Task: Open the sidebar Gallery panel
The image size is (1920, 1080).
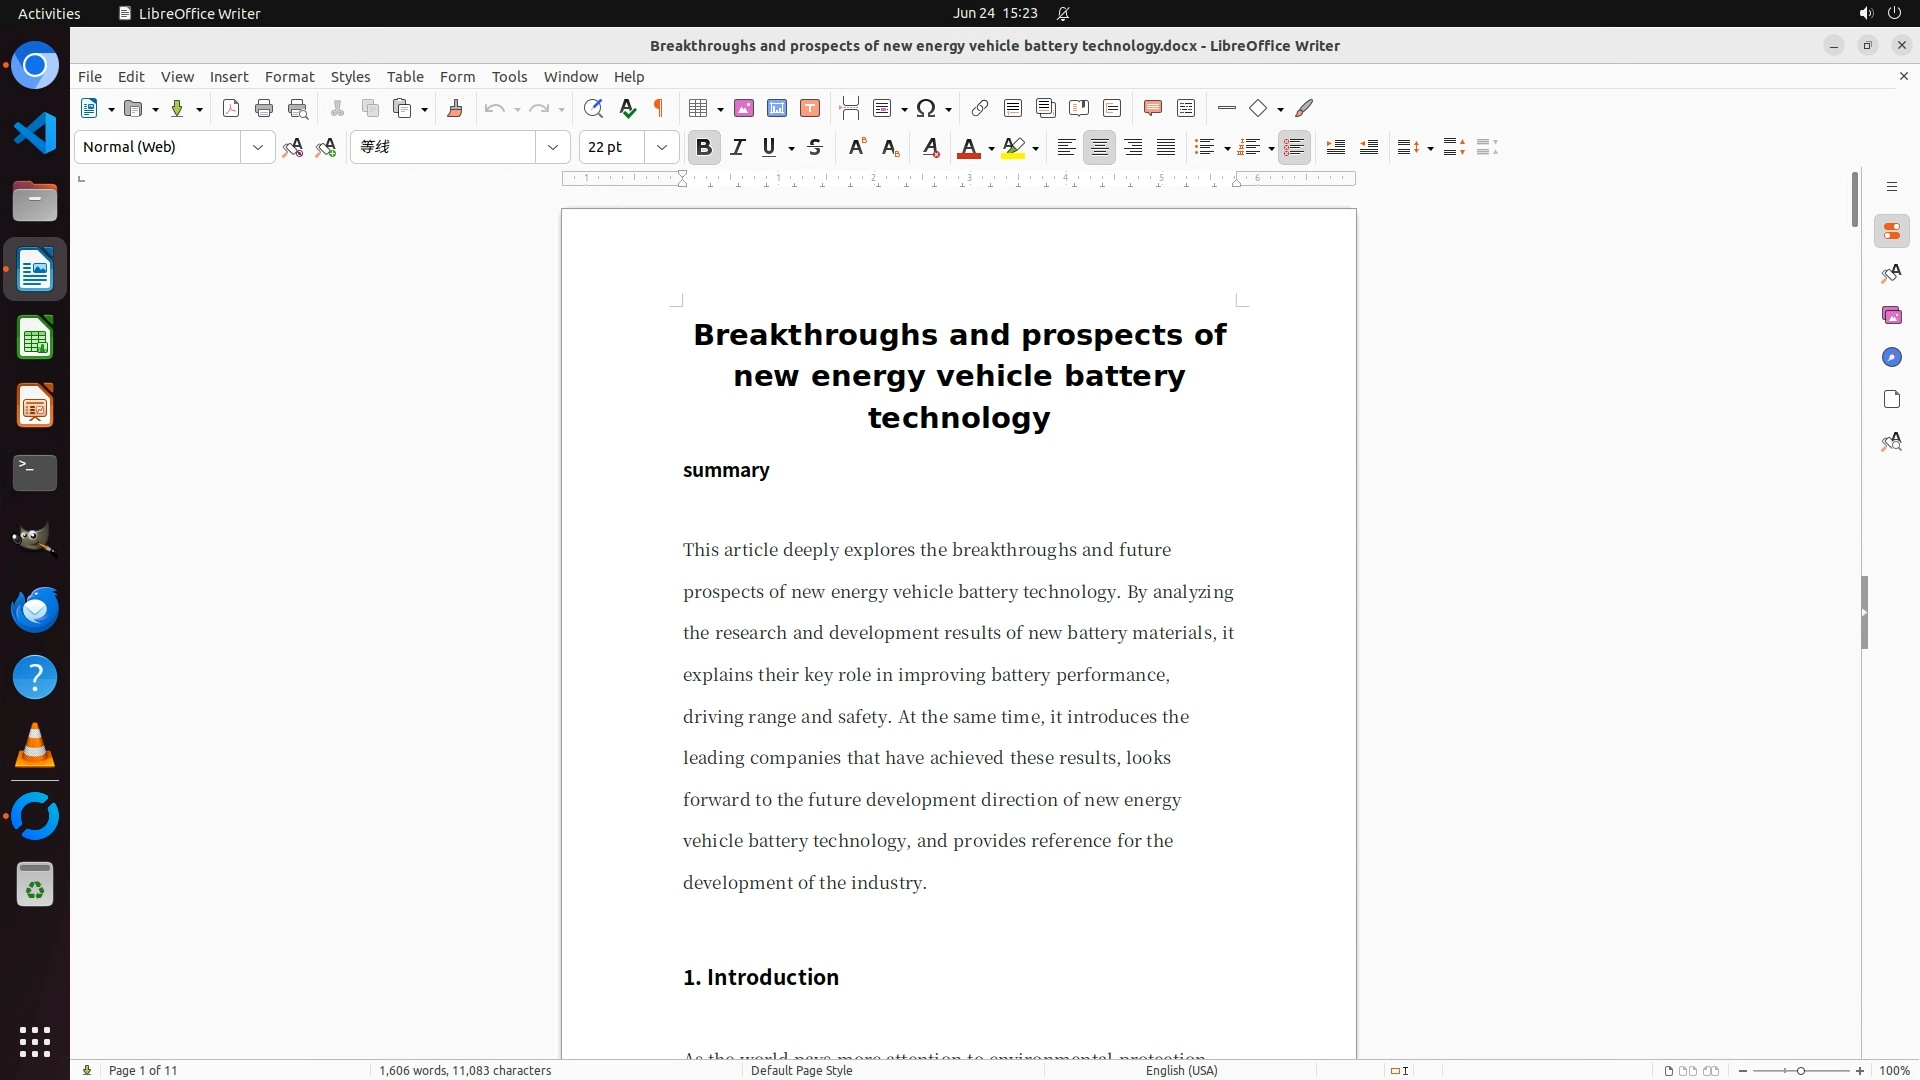Action: (x=1891, y=316)
